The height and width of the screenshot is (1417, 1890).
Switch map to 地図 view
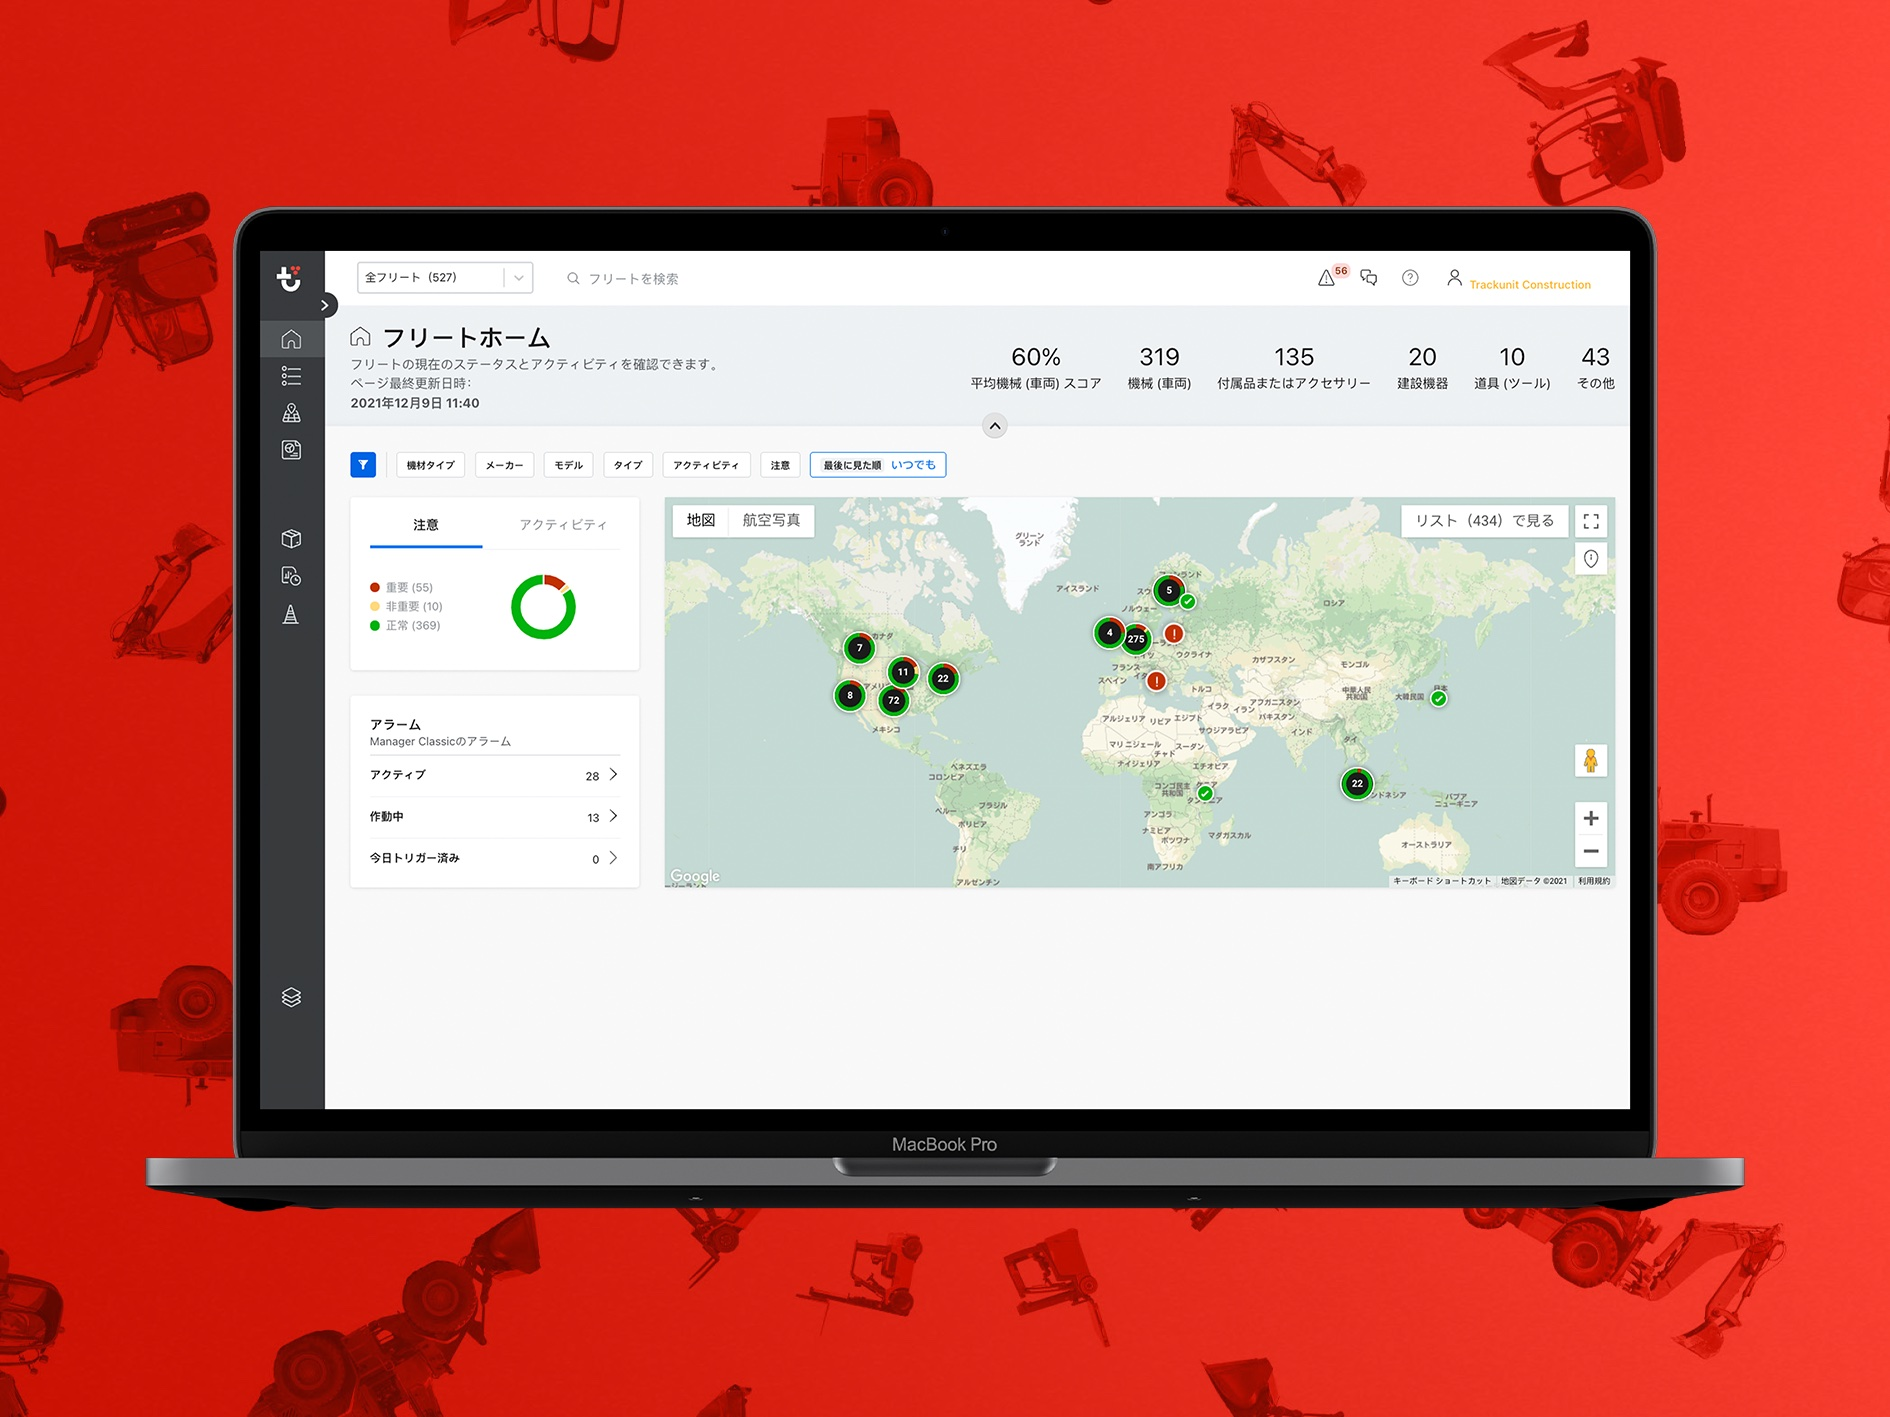(x=701, y=520)
